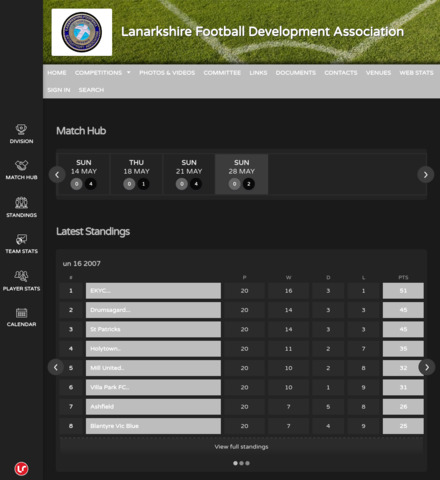
Task: Open the Blantyre Vic Blue team row
Action: click(153, 426)
